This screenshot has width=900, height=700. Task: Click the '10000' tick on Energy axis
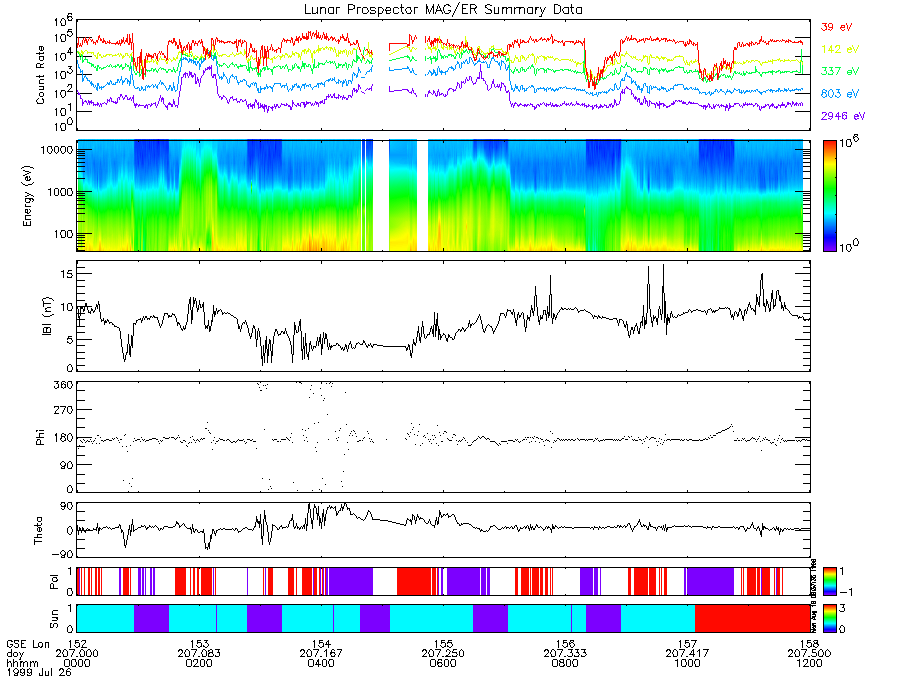(59, 150)
